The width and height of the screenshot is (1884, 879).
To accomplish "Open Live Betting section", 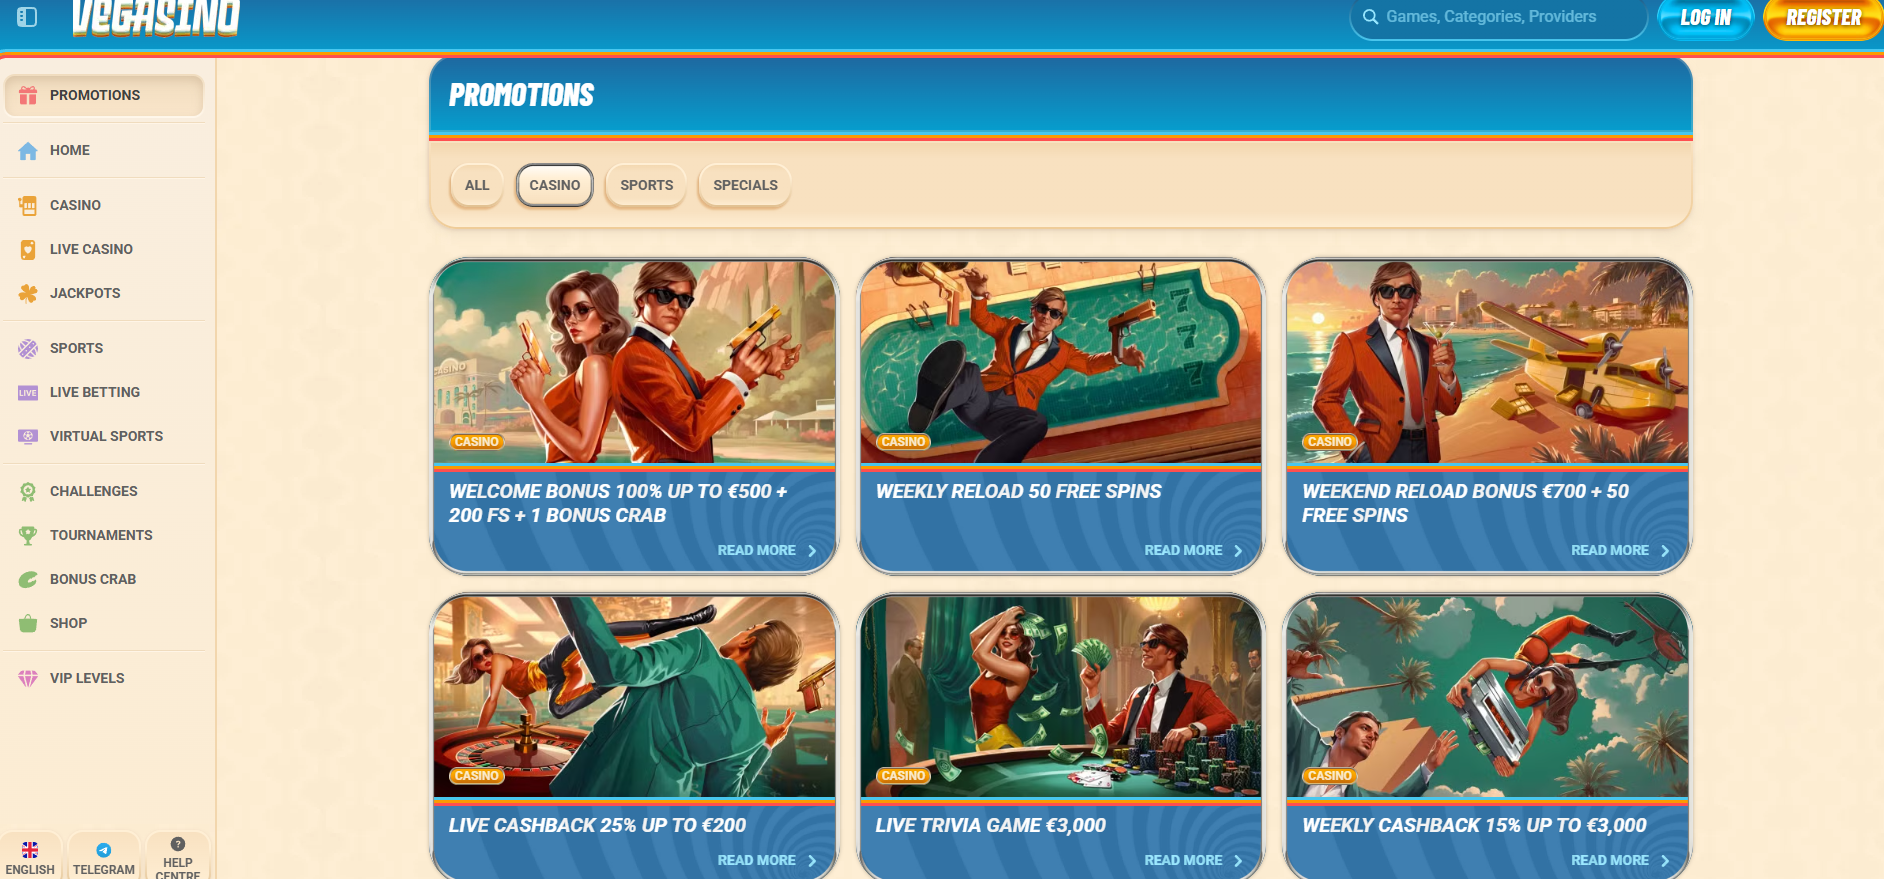I will pos(104,392).
